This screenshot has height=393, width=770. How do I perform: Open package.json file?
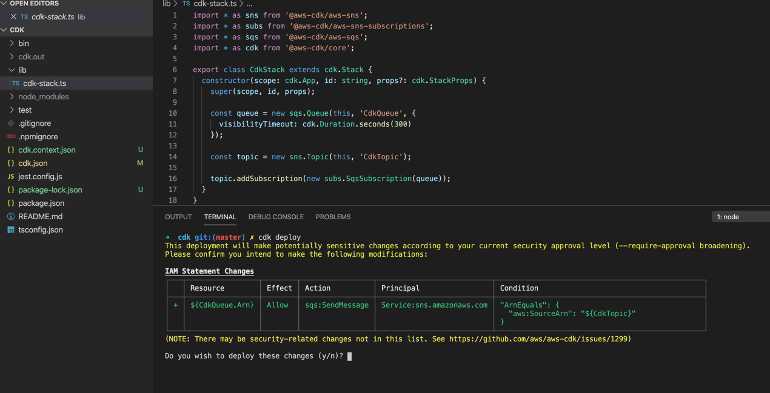click(x=41, y=203)
